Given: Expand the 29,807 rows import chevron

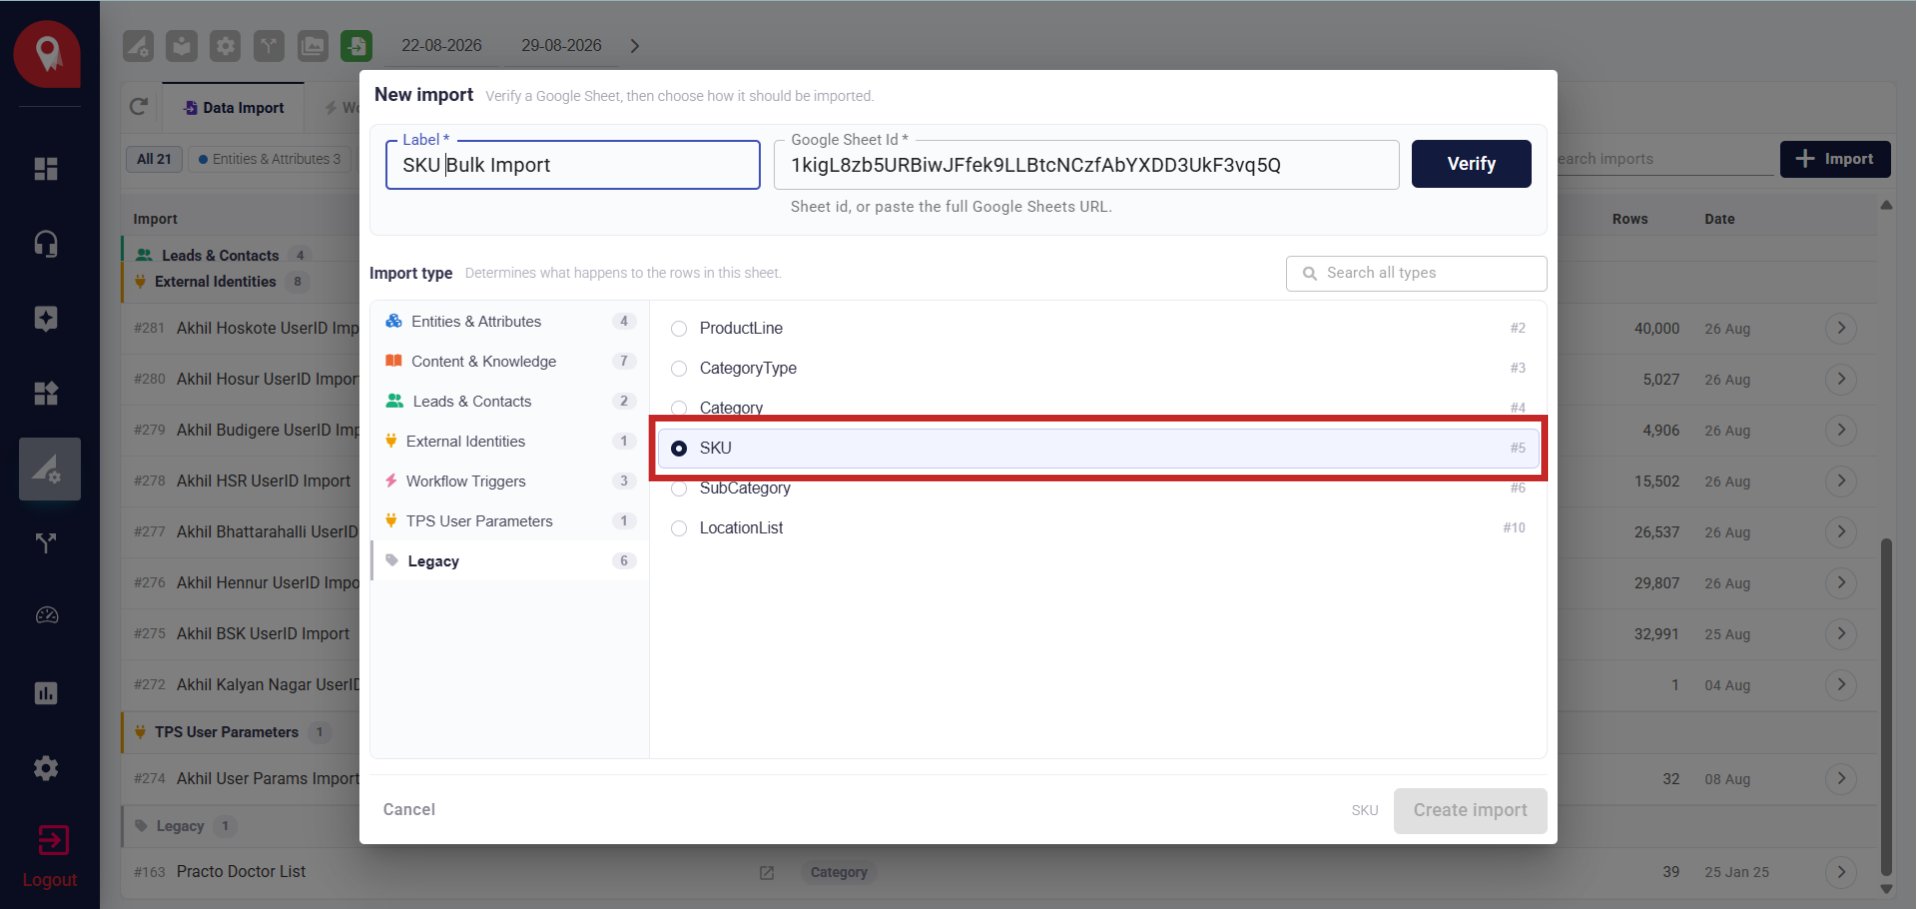Looking at the screenshot, I should point(1841,583).
